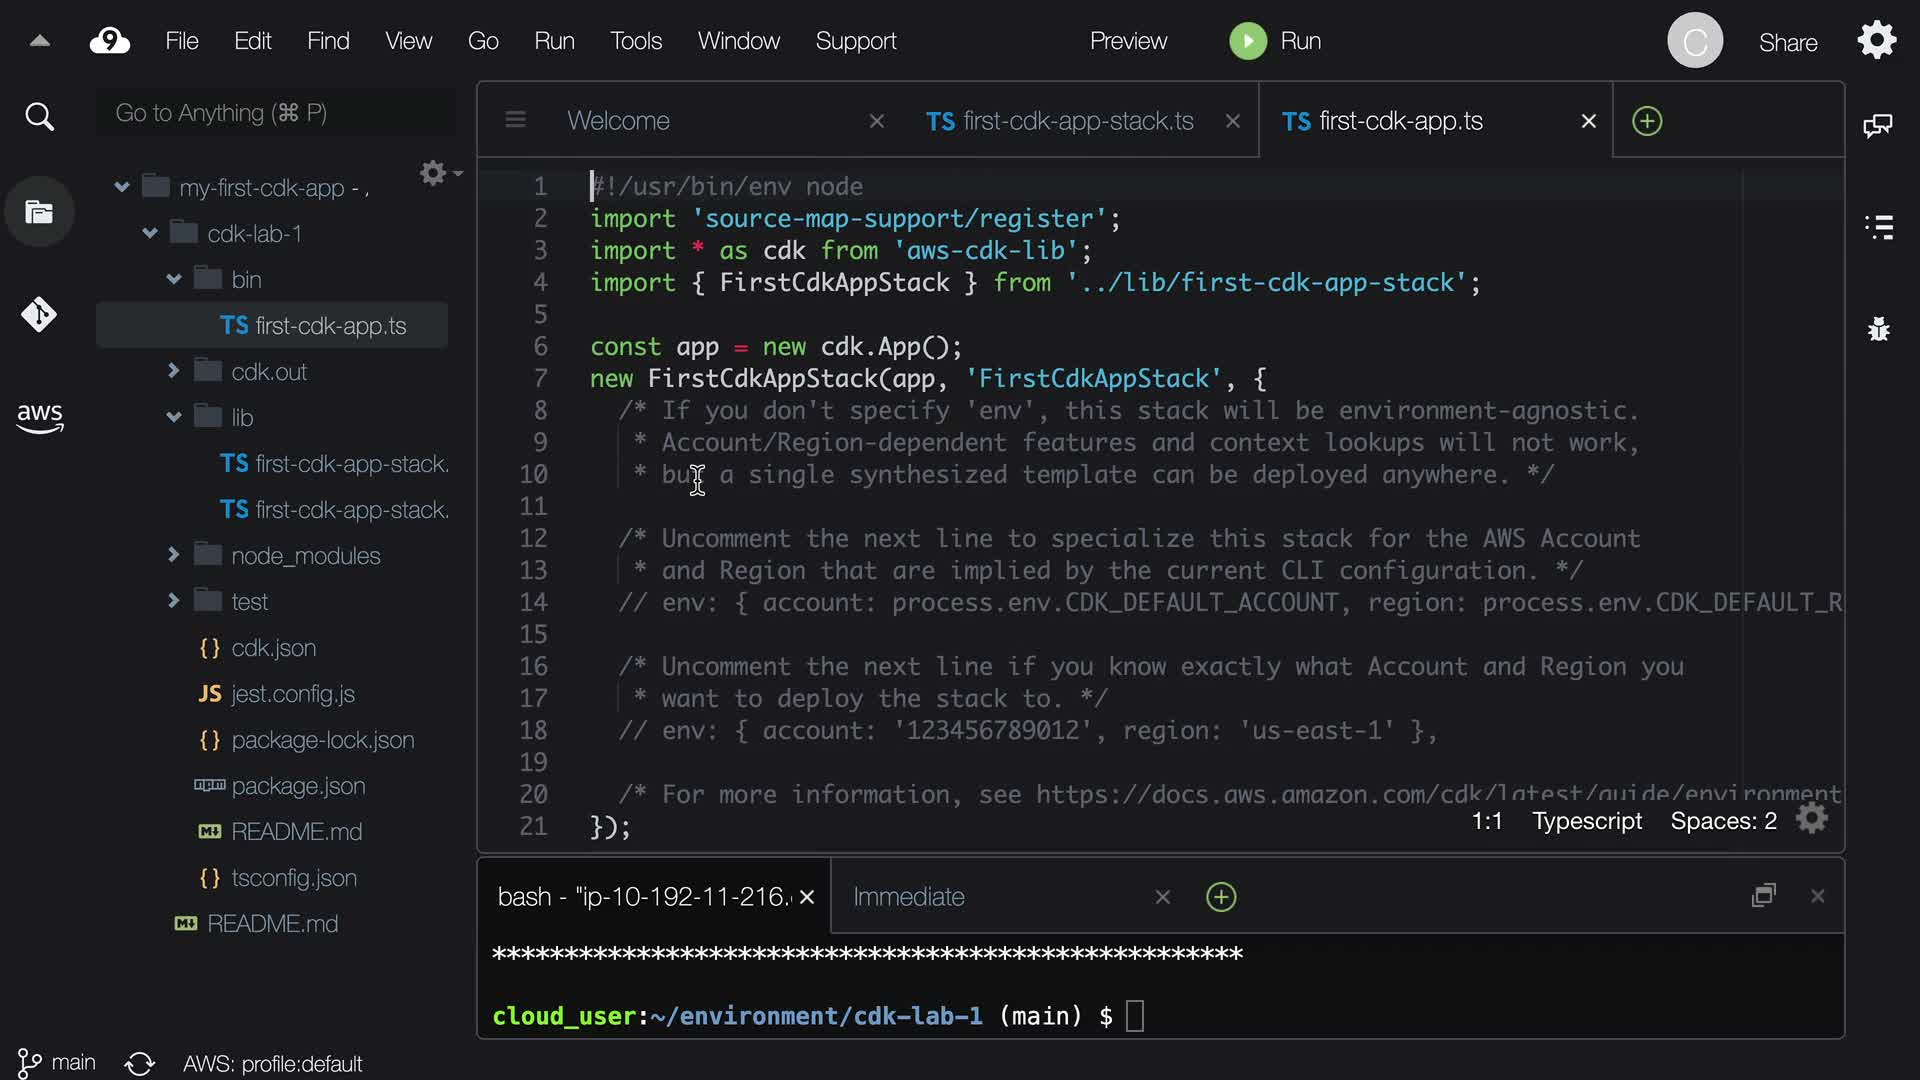
Task: Expand the node_modules folder
Action: [173, 554]
